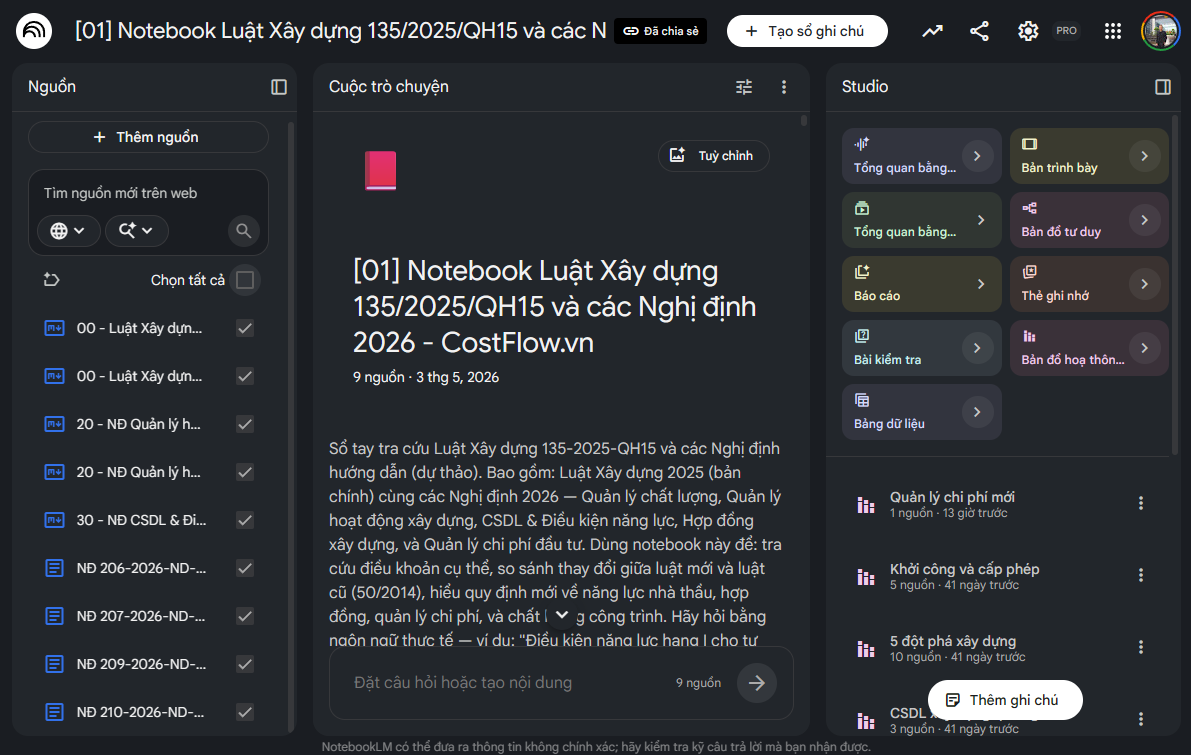Uncheck the 30 - NĐ CSDL source
The width and height of the screenshot is (1191, 755).
click(x=245, y=520)
